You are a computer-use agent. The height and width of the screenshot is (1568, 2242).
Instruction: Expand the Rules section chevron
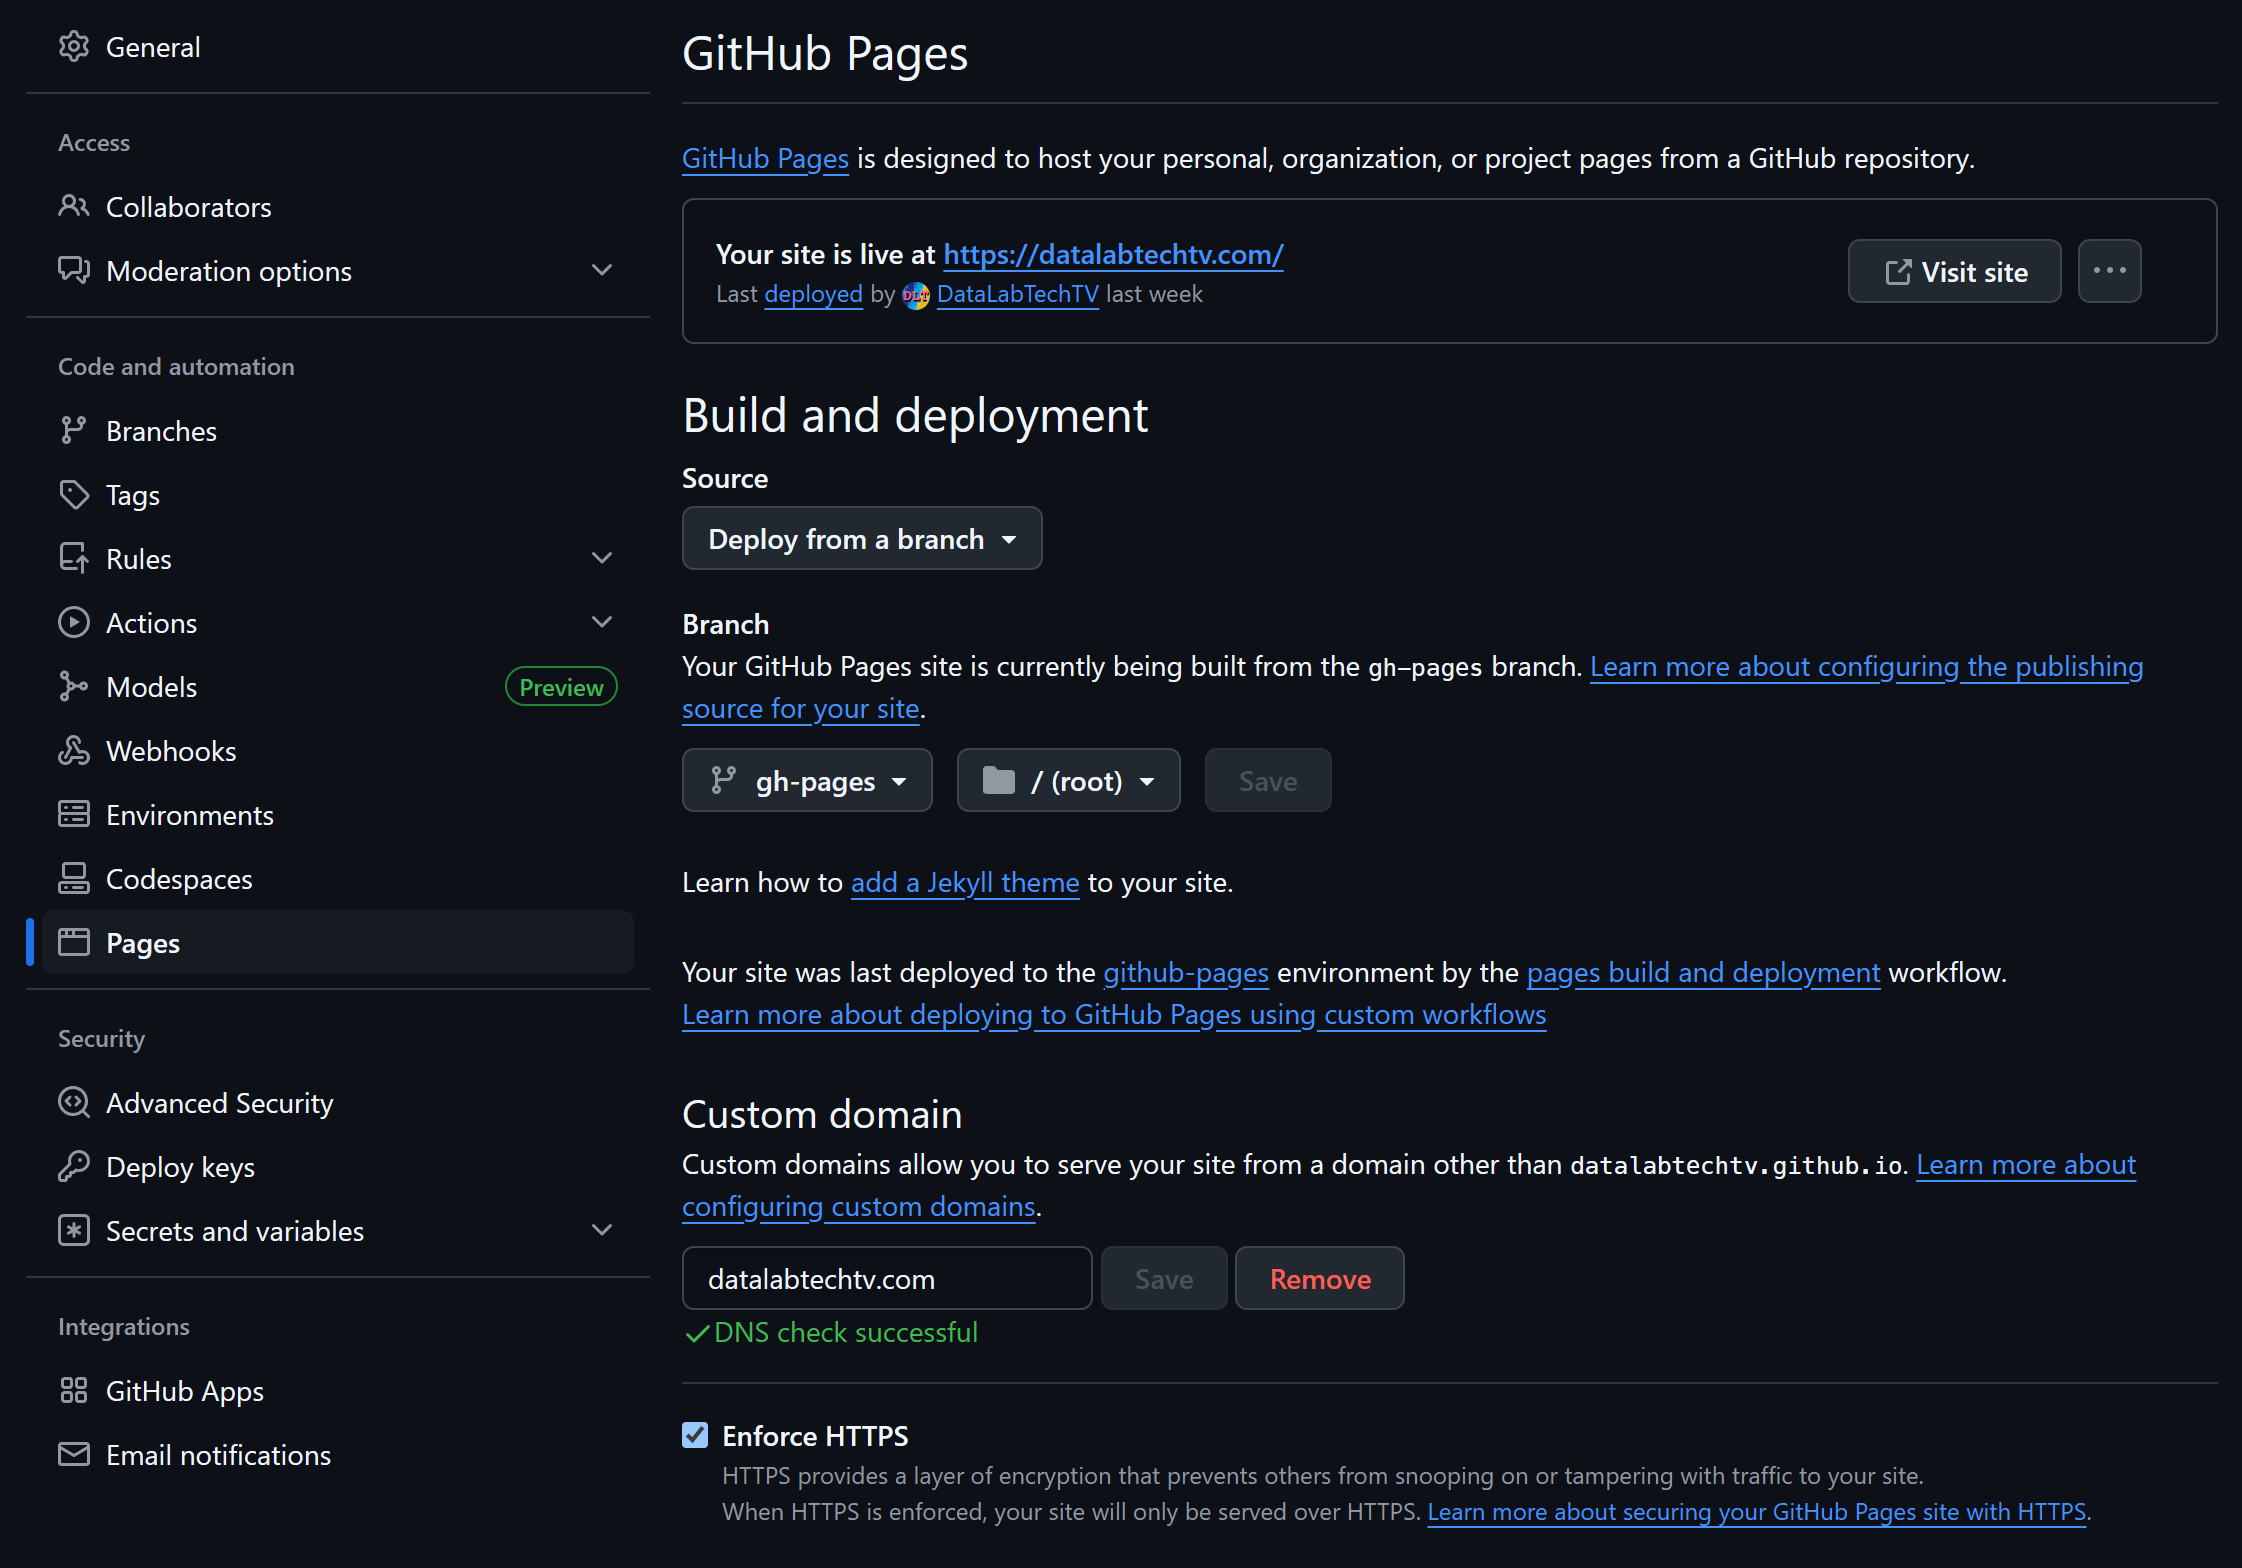click(602, 559)
